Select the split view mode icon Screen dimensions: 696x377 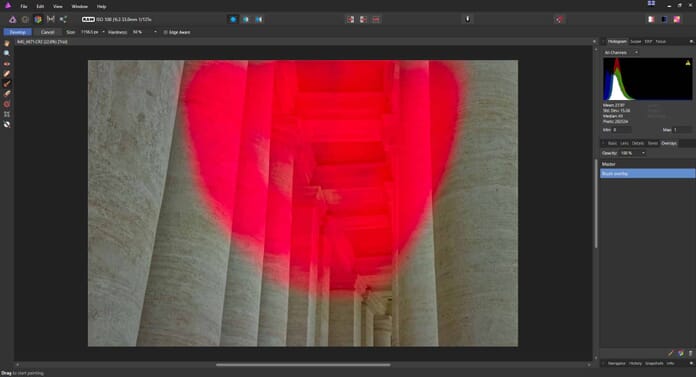[x=245, y=20]
